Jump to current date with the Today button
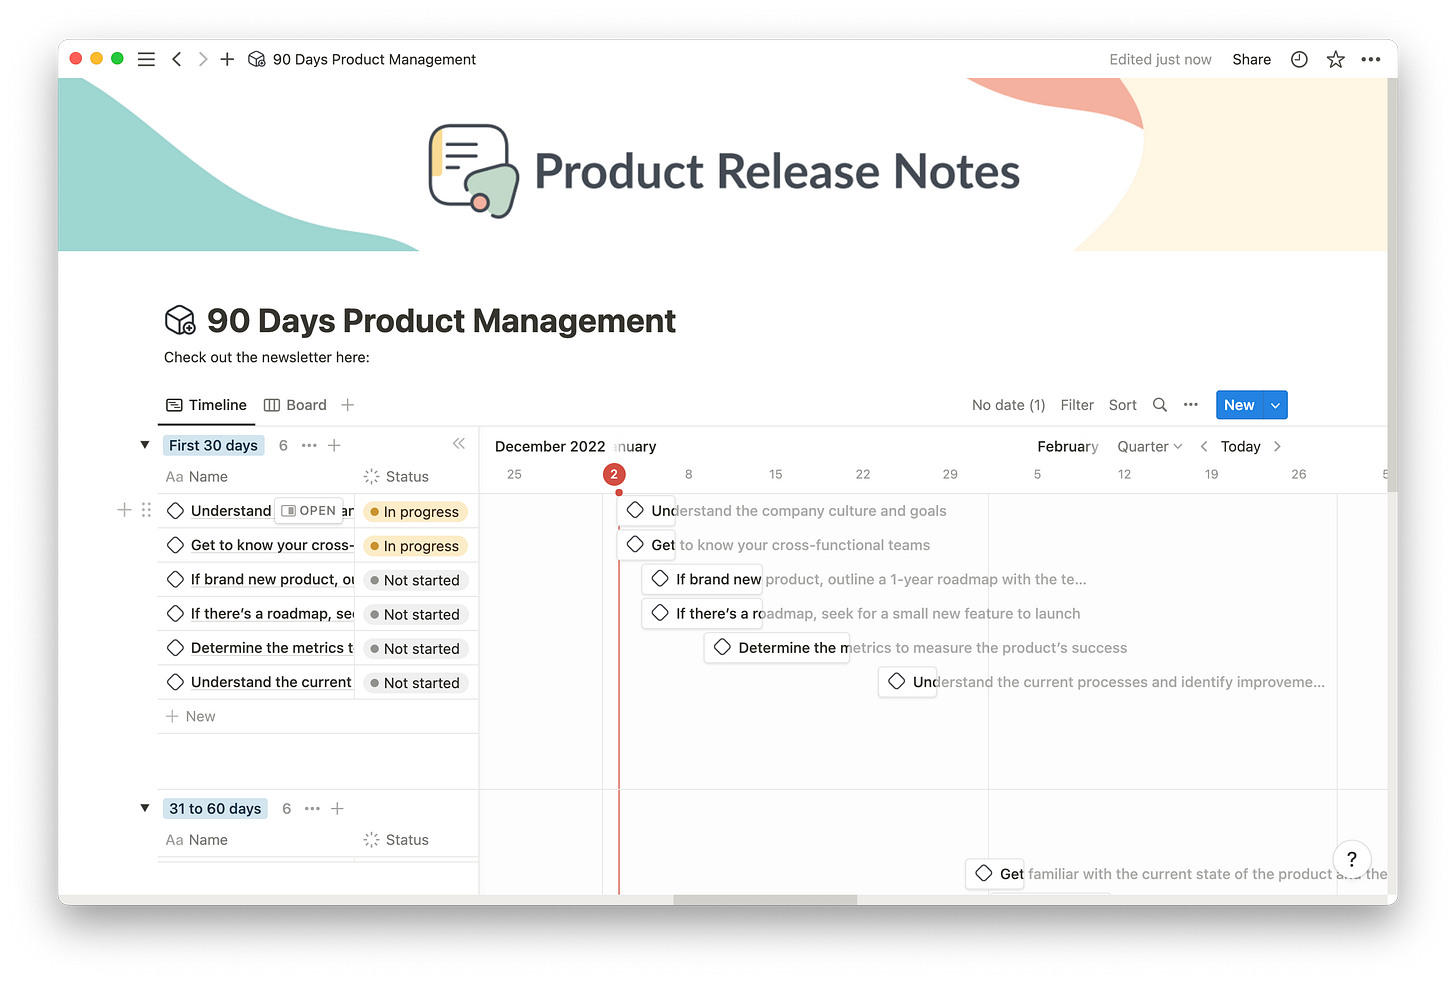Viewport: 1456px width, 982px height. click(x=1240, y=446)
